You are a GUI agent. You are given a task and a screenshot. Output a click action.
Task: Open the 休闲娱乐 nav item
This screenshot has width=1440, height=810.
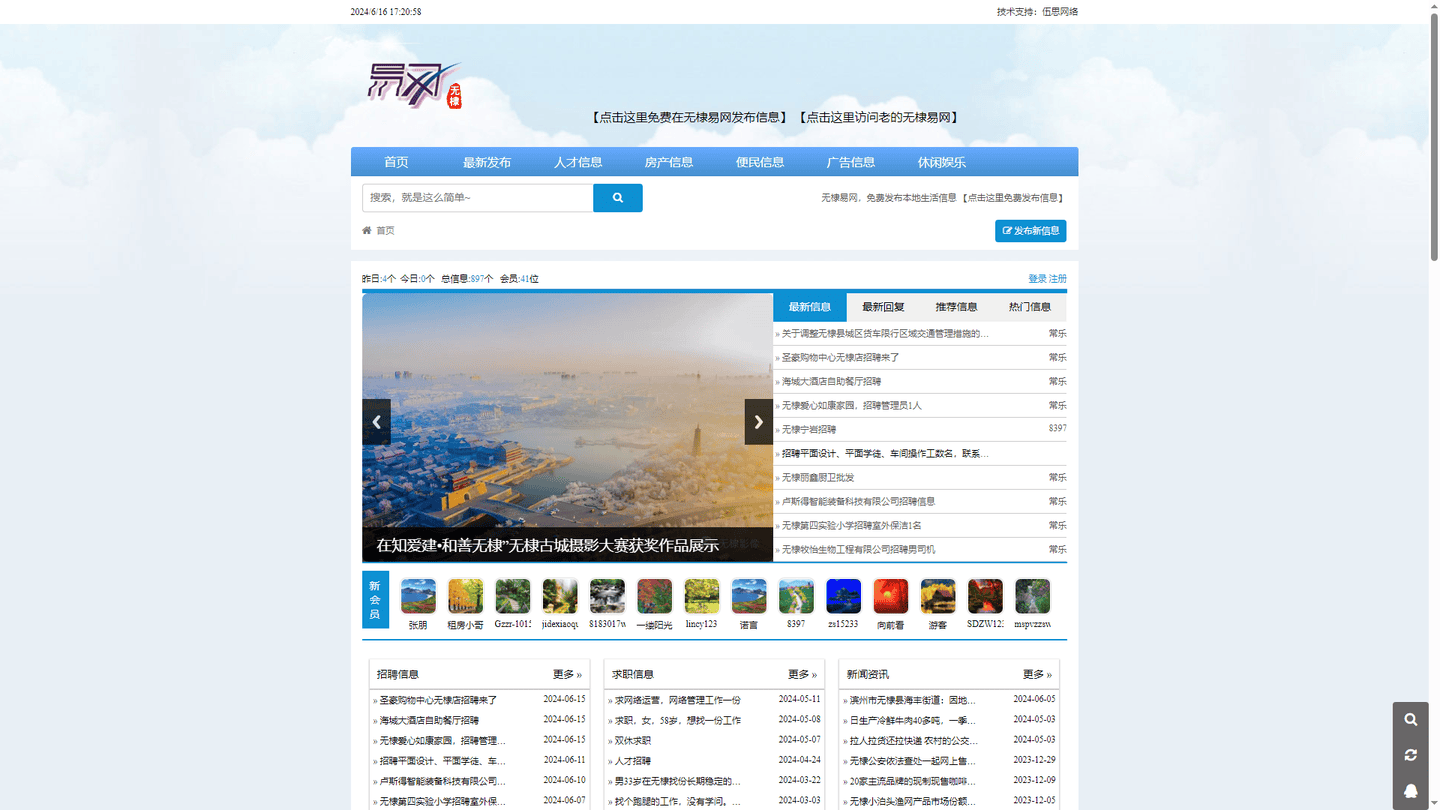[942, 162]
